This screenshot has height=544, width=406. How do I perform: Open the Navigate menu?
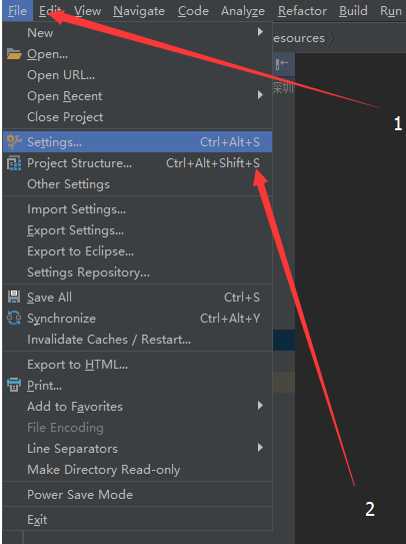click(139, 11)
